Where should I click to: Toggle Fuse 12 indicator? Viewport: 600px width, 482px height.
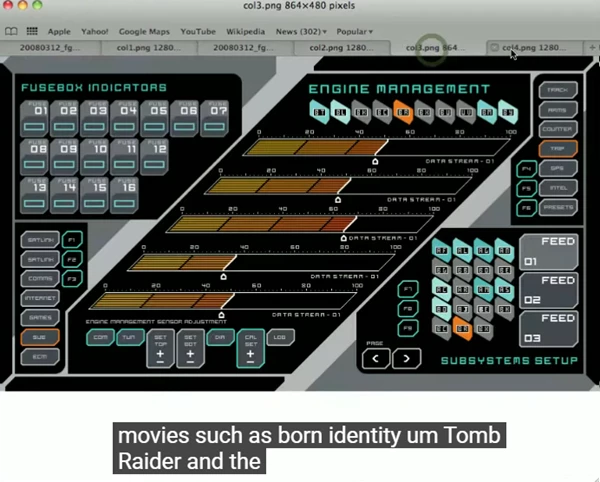(x=155, y=157)
